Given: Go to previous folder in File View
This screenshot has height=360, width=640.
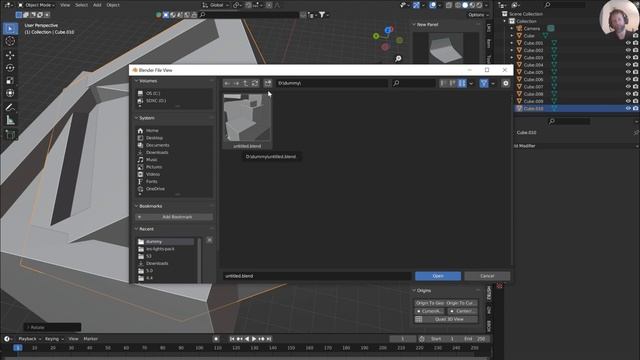Looking at the screenshot, I should click(227, 83).
